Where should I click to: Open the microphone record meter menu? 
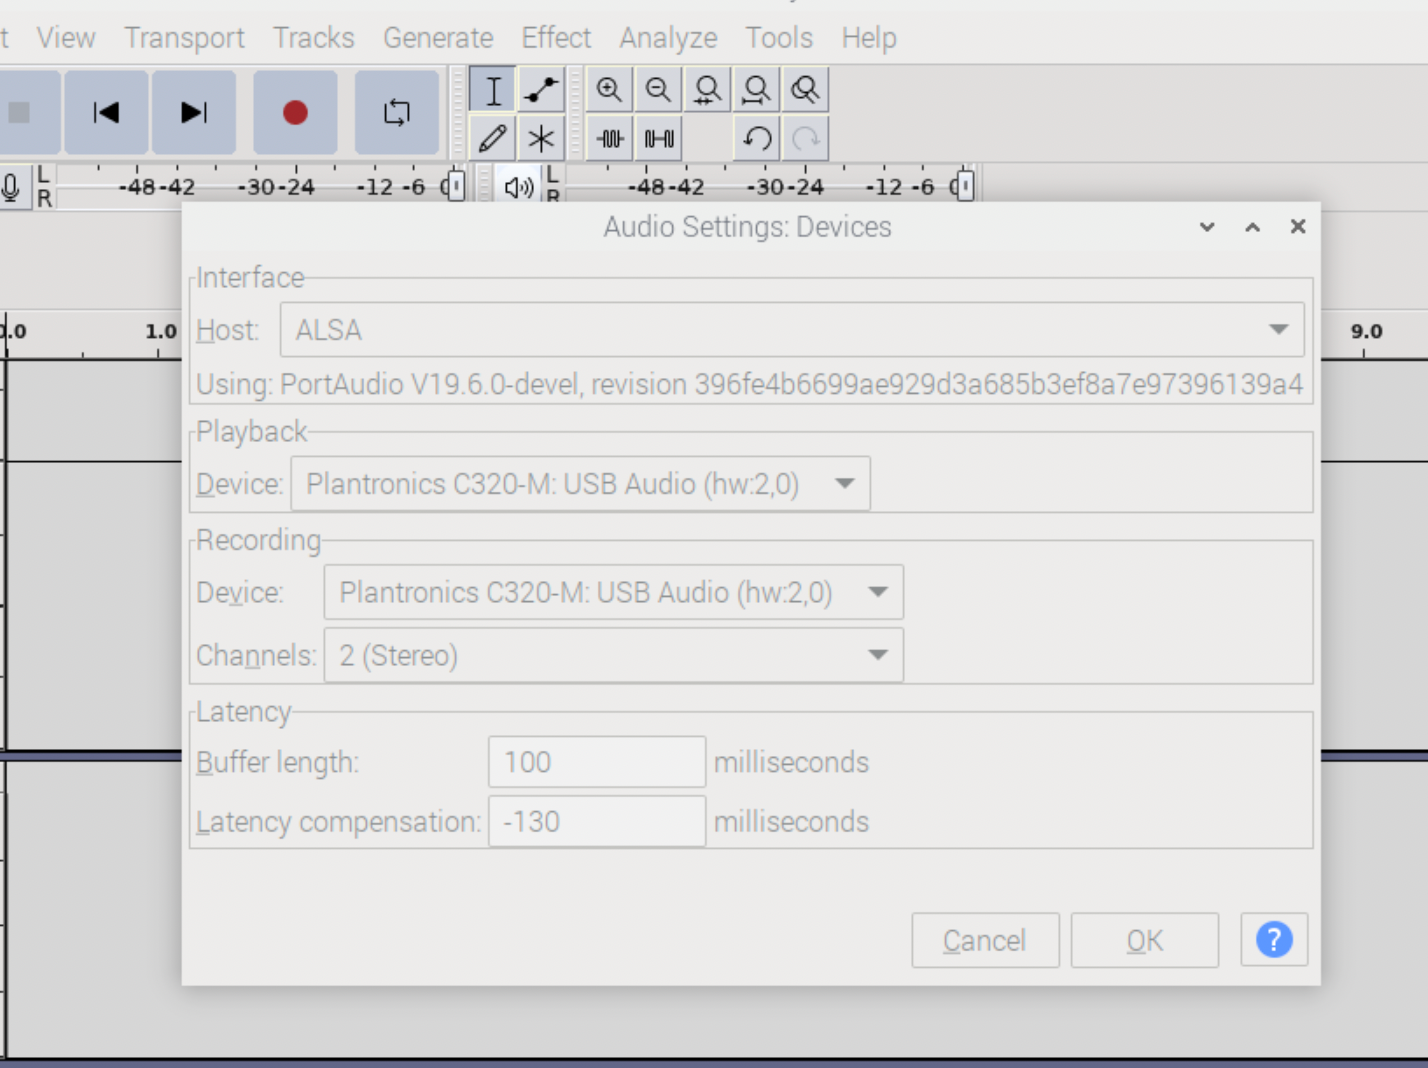point(12,187)
